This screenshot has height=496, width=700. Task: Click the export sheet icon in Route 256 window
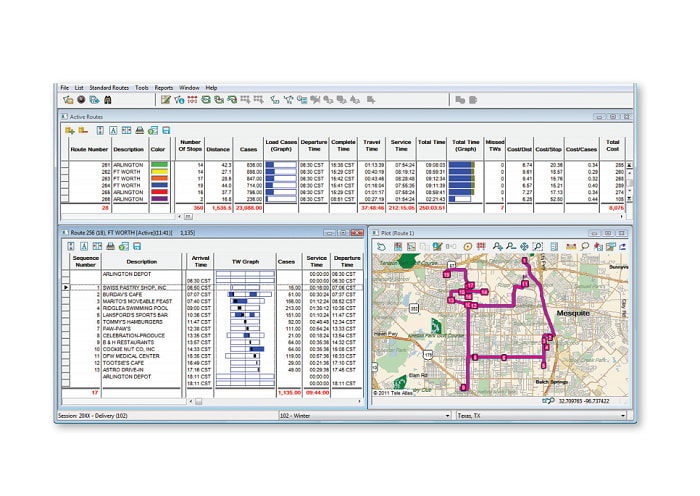click(124, 246)
